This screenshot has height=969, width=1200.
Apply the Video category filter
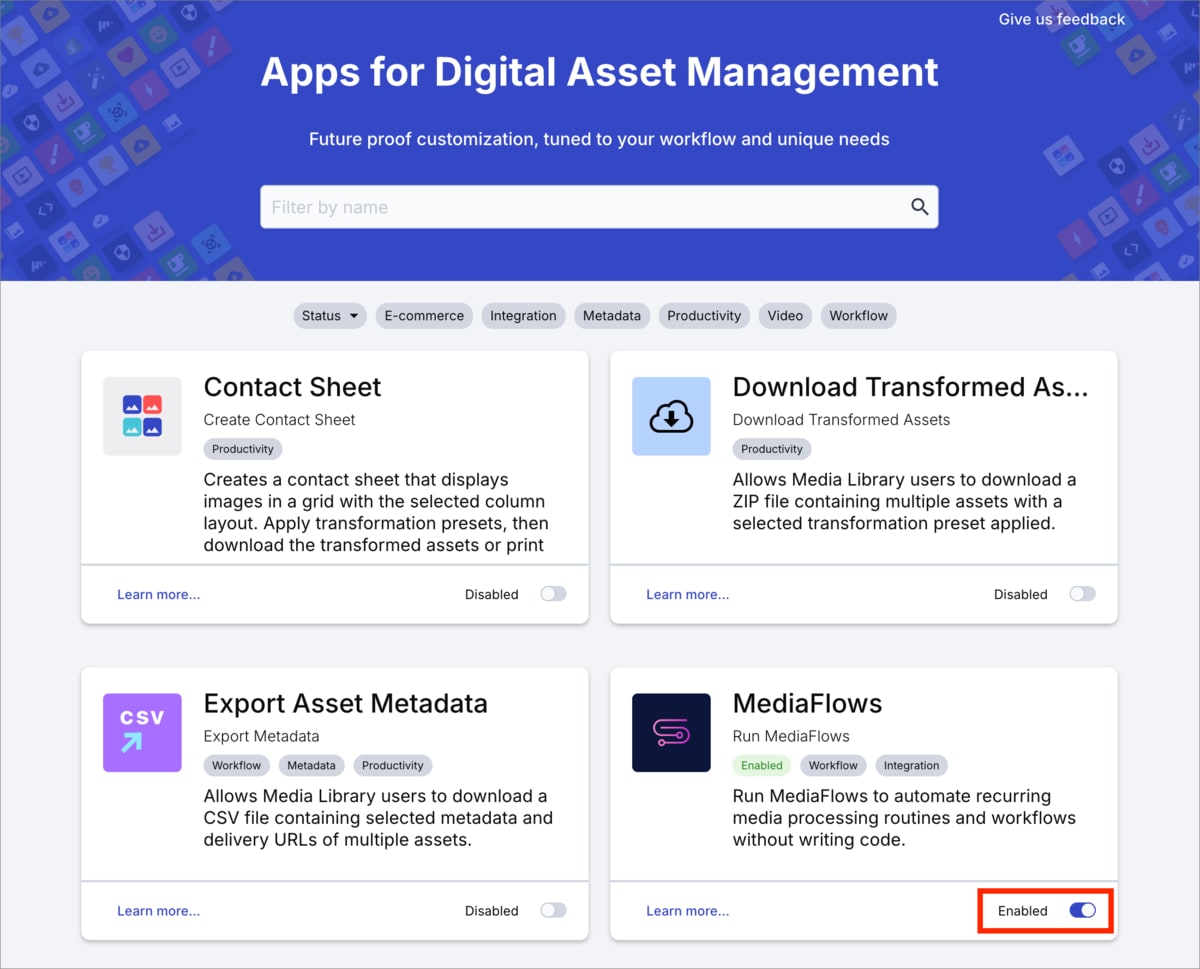tap(785, 315)
